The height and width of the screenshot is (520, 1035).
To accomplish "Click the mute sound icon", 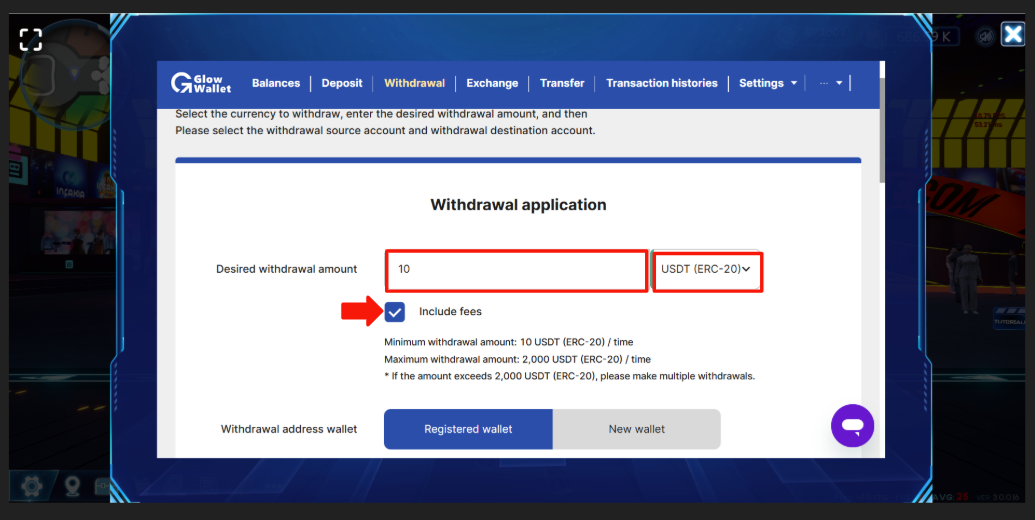I will [985, 36].
